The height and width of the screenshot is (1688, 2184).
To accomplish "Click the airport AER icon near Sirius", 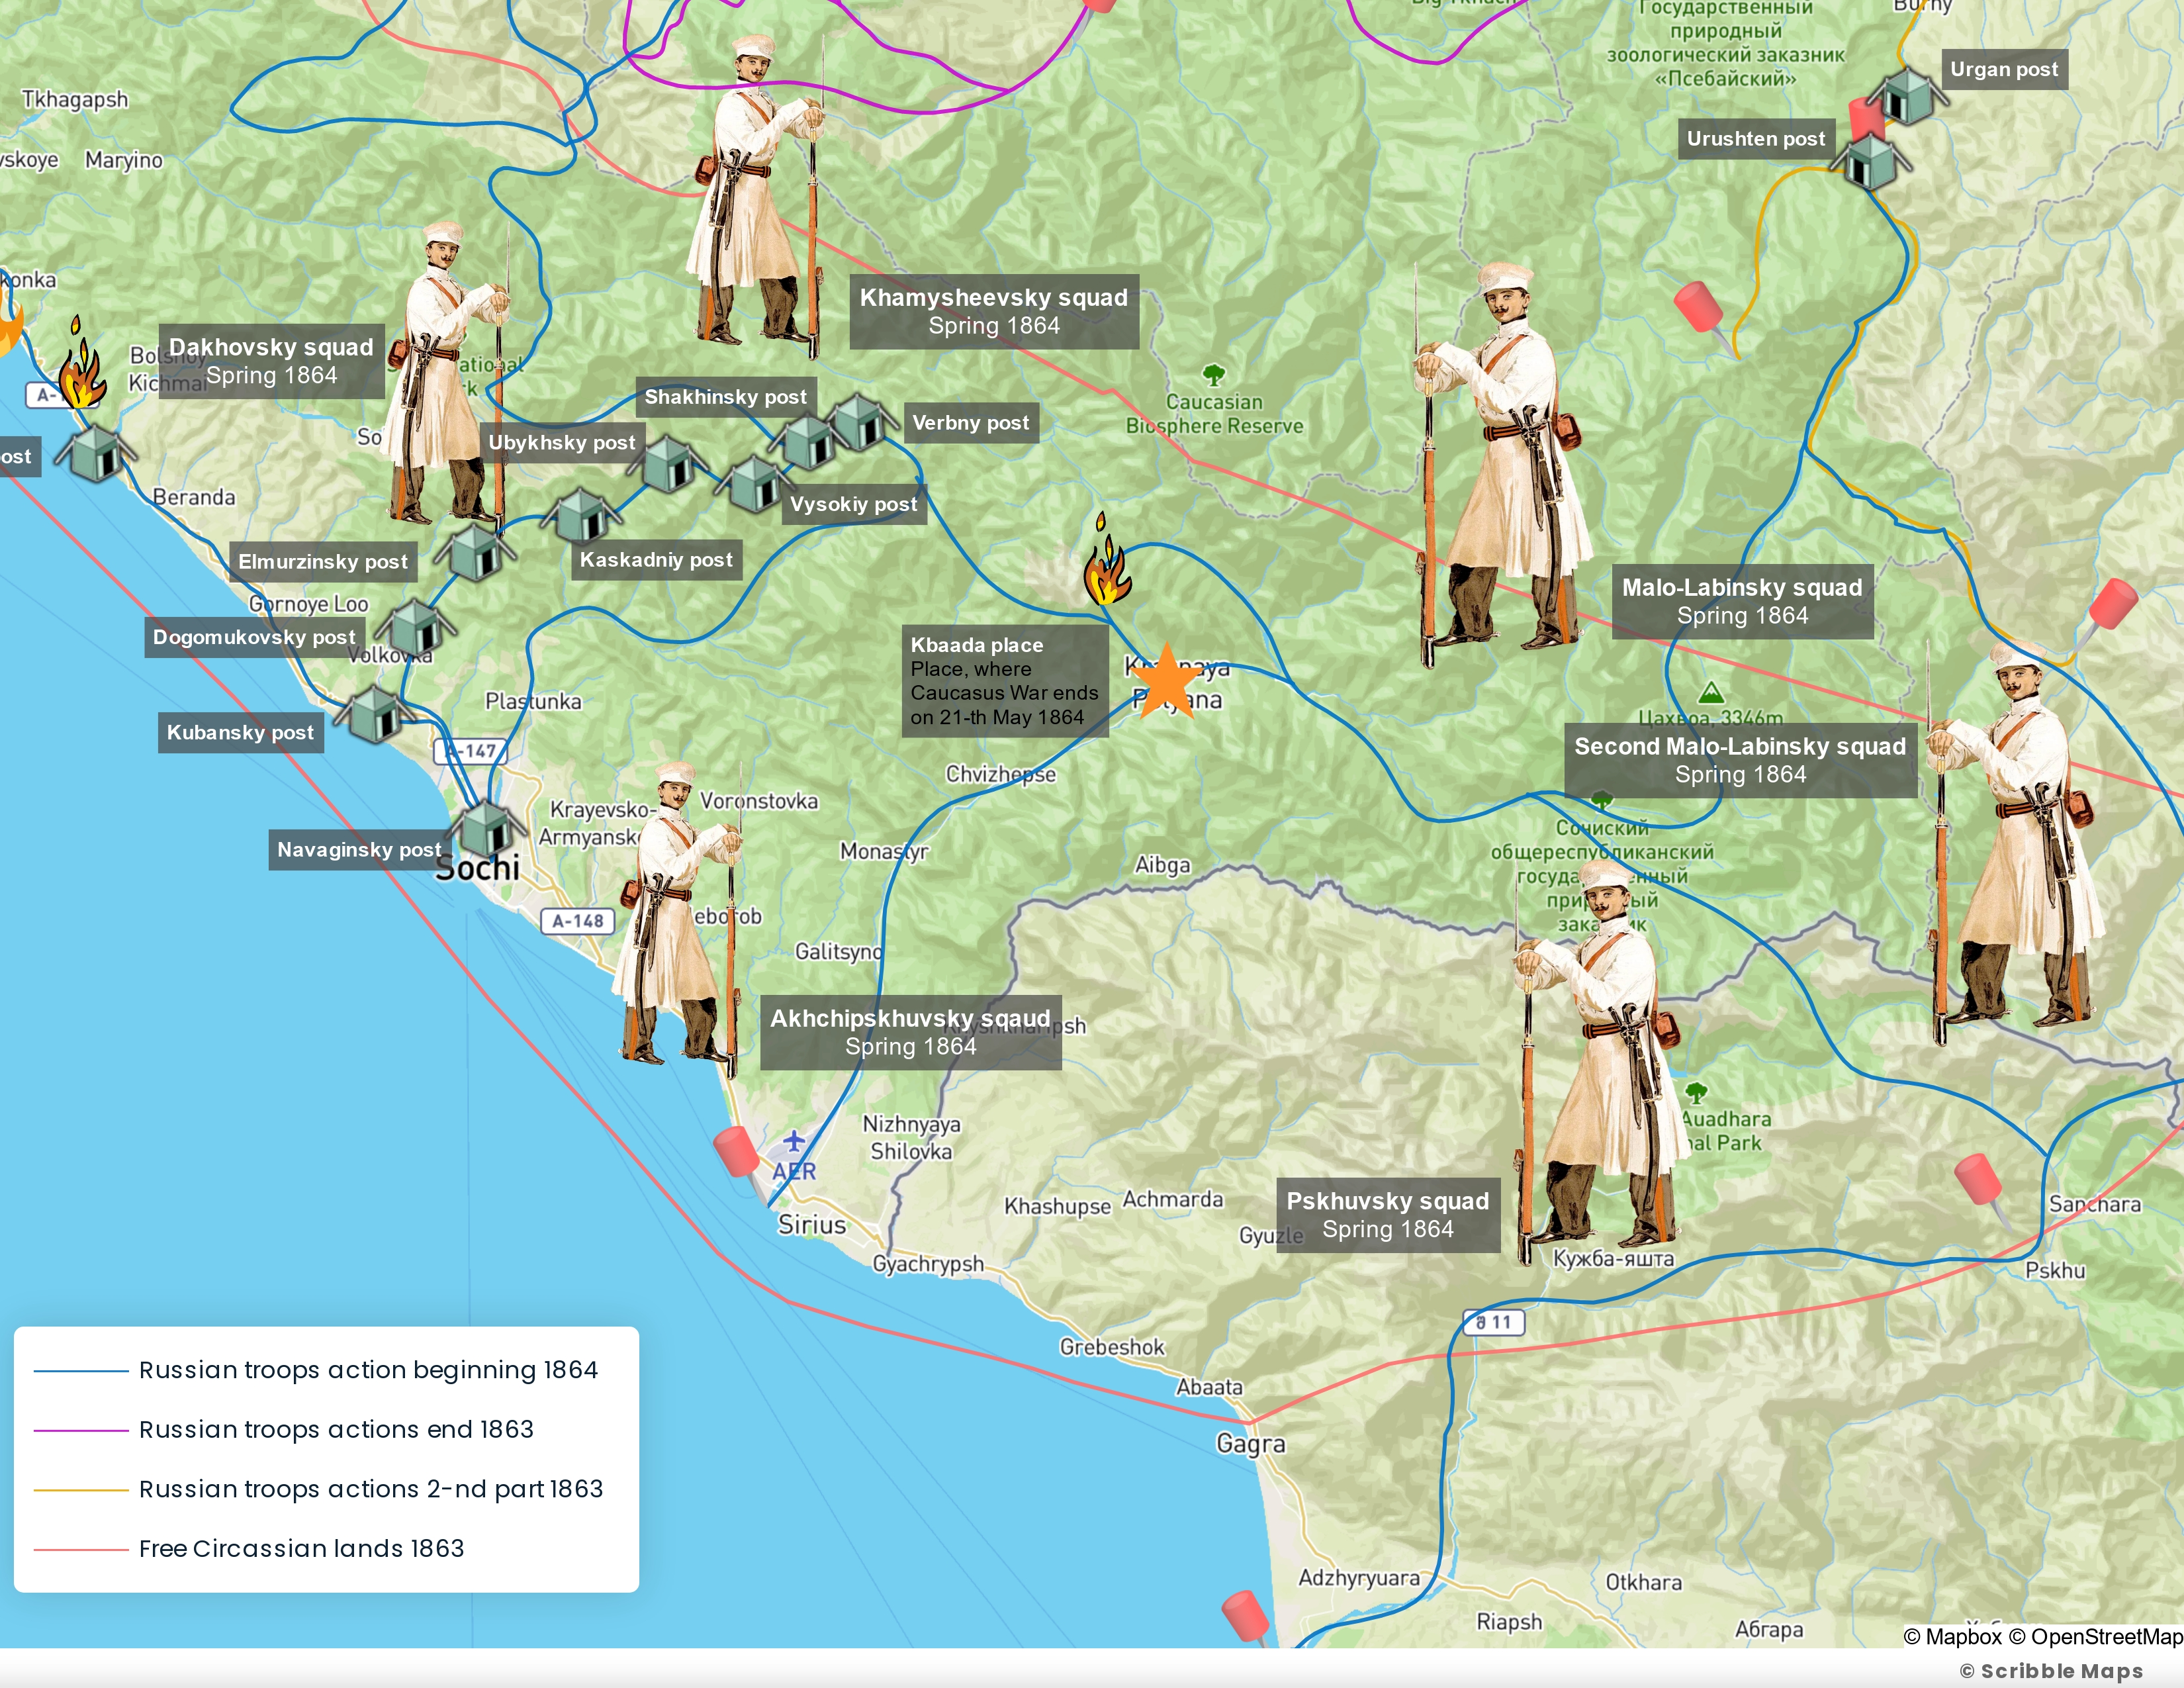I will (793, 1141).
